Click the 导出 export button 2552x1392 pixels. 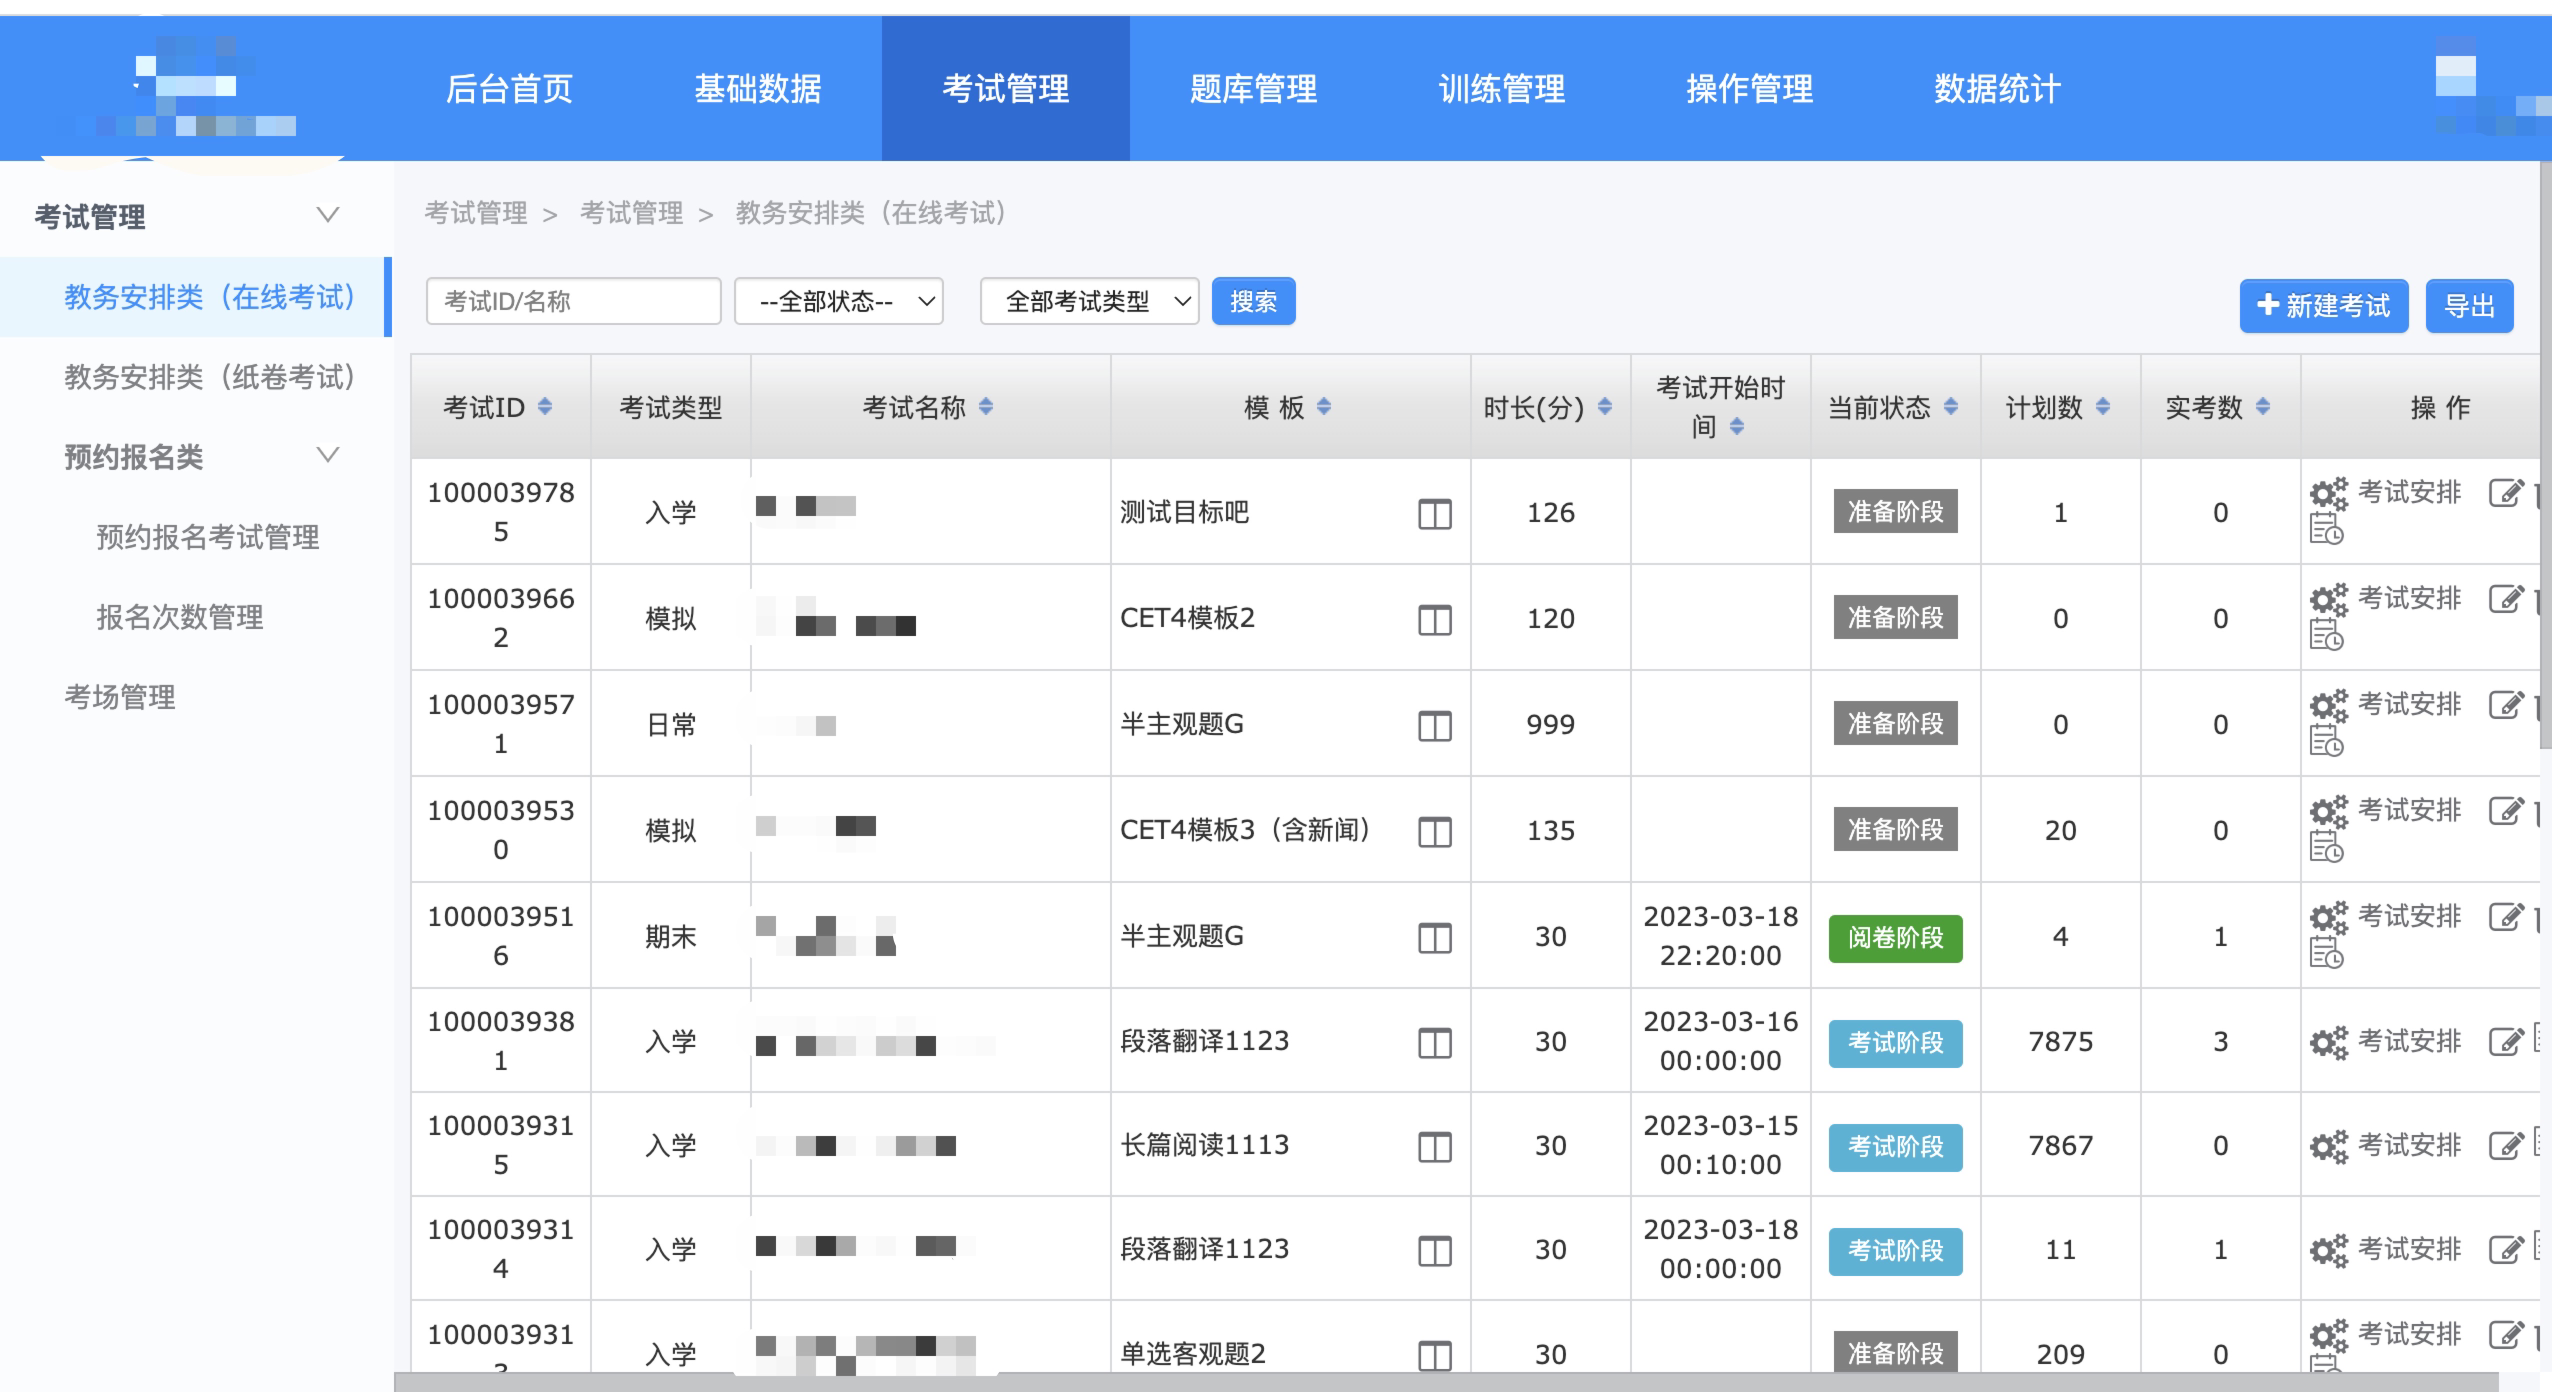tap(2469, 306)
